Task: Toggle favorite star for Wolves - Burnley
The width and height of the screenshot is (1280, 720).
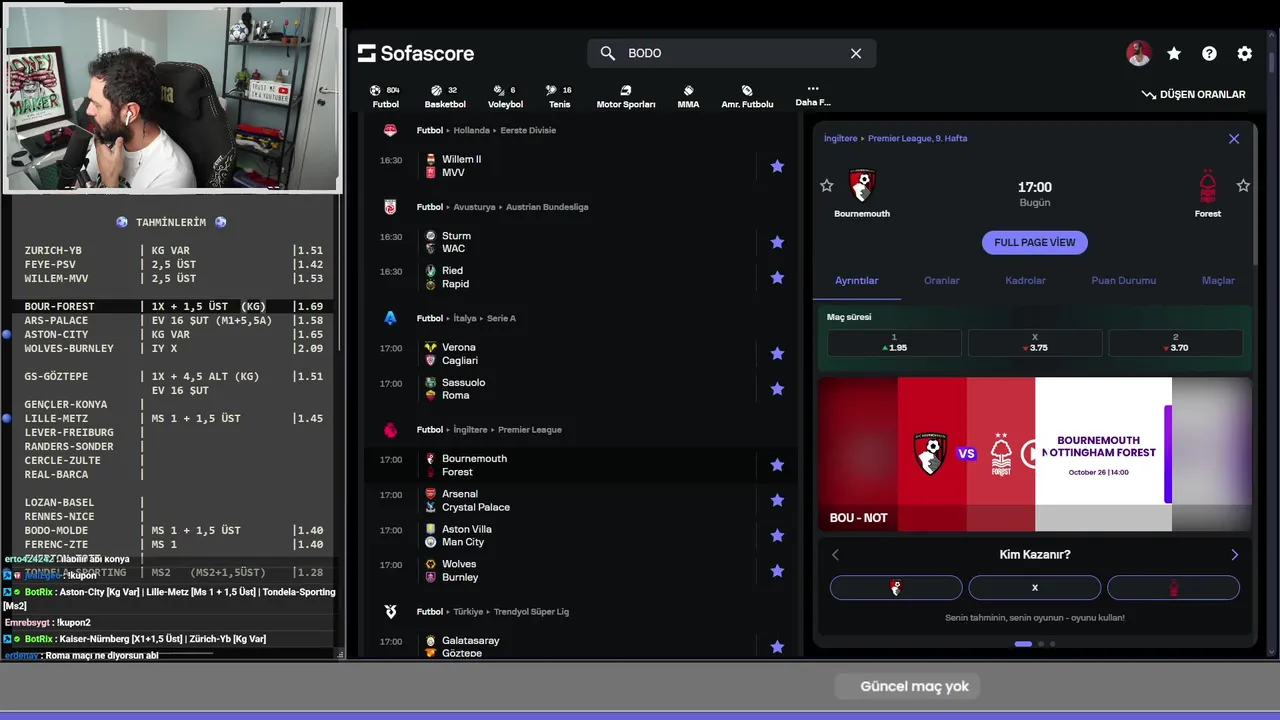Action: pos(777,571)
